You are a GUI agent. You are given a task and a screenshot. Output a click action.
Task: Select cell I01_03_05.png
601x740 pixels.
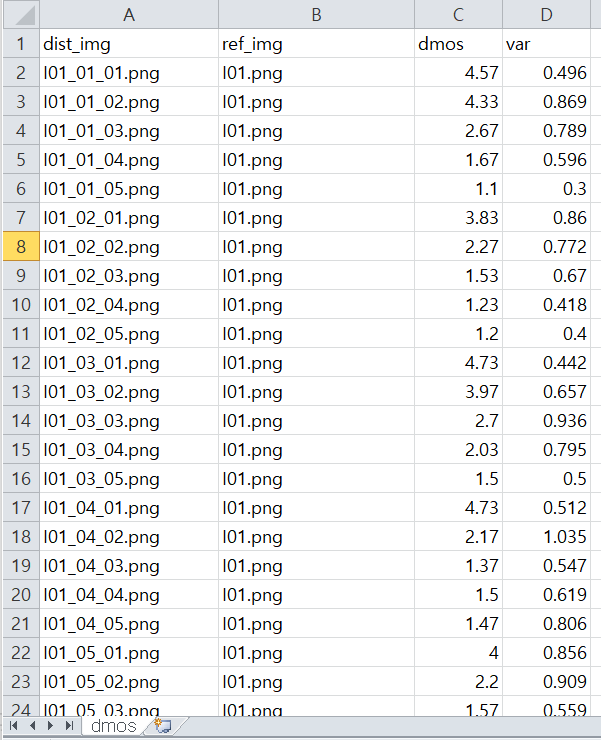pos(129,479)
